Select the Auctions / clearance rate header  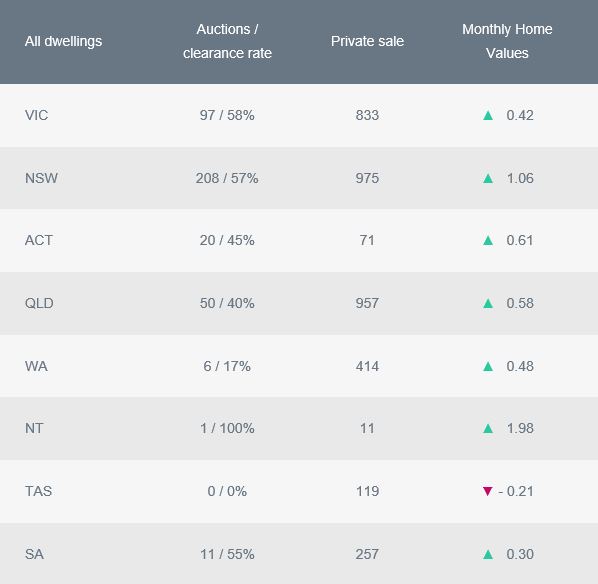coord(227,41)
